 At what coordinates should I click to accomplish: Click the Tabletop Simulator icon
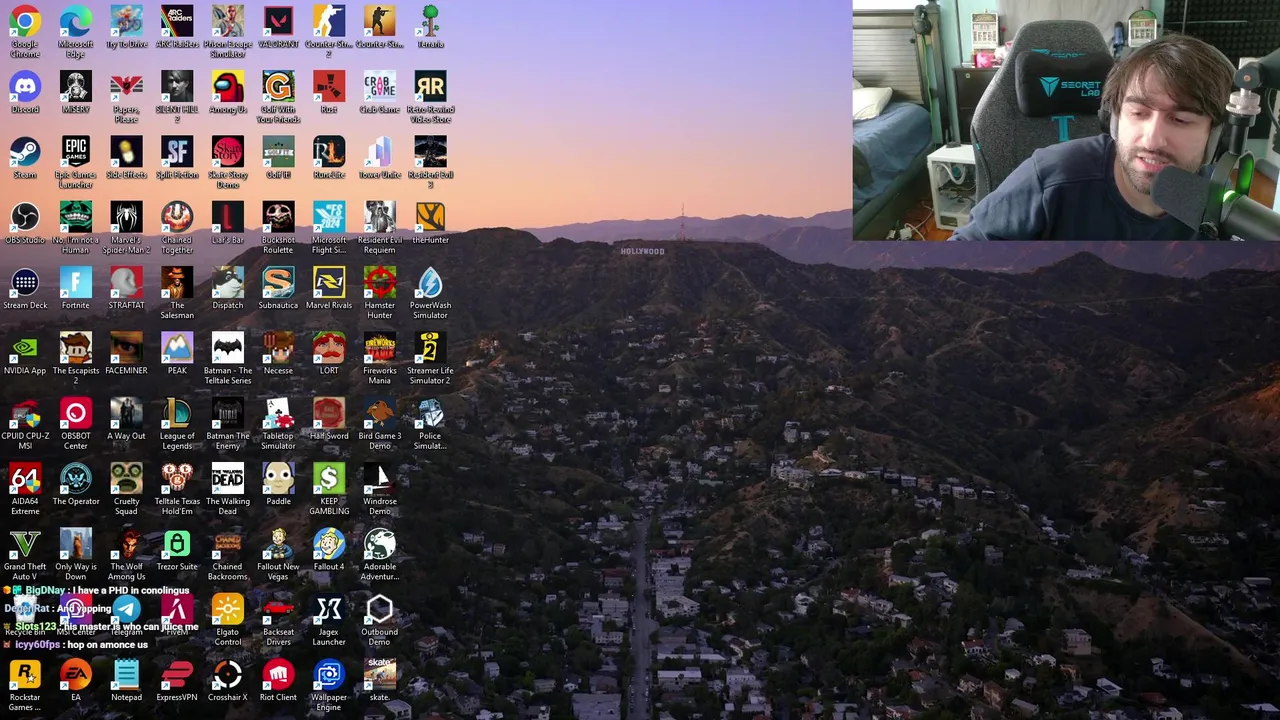coord(278,413)
